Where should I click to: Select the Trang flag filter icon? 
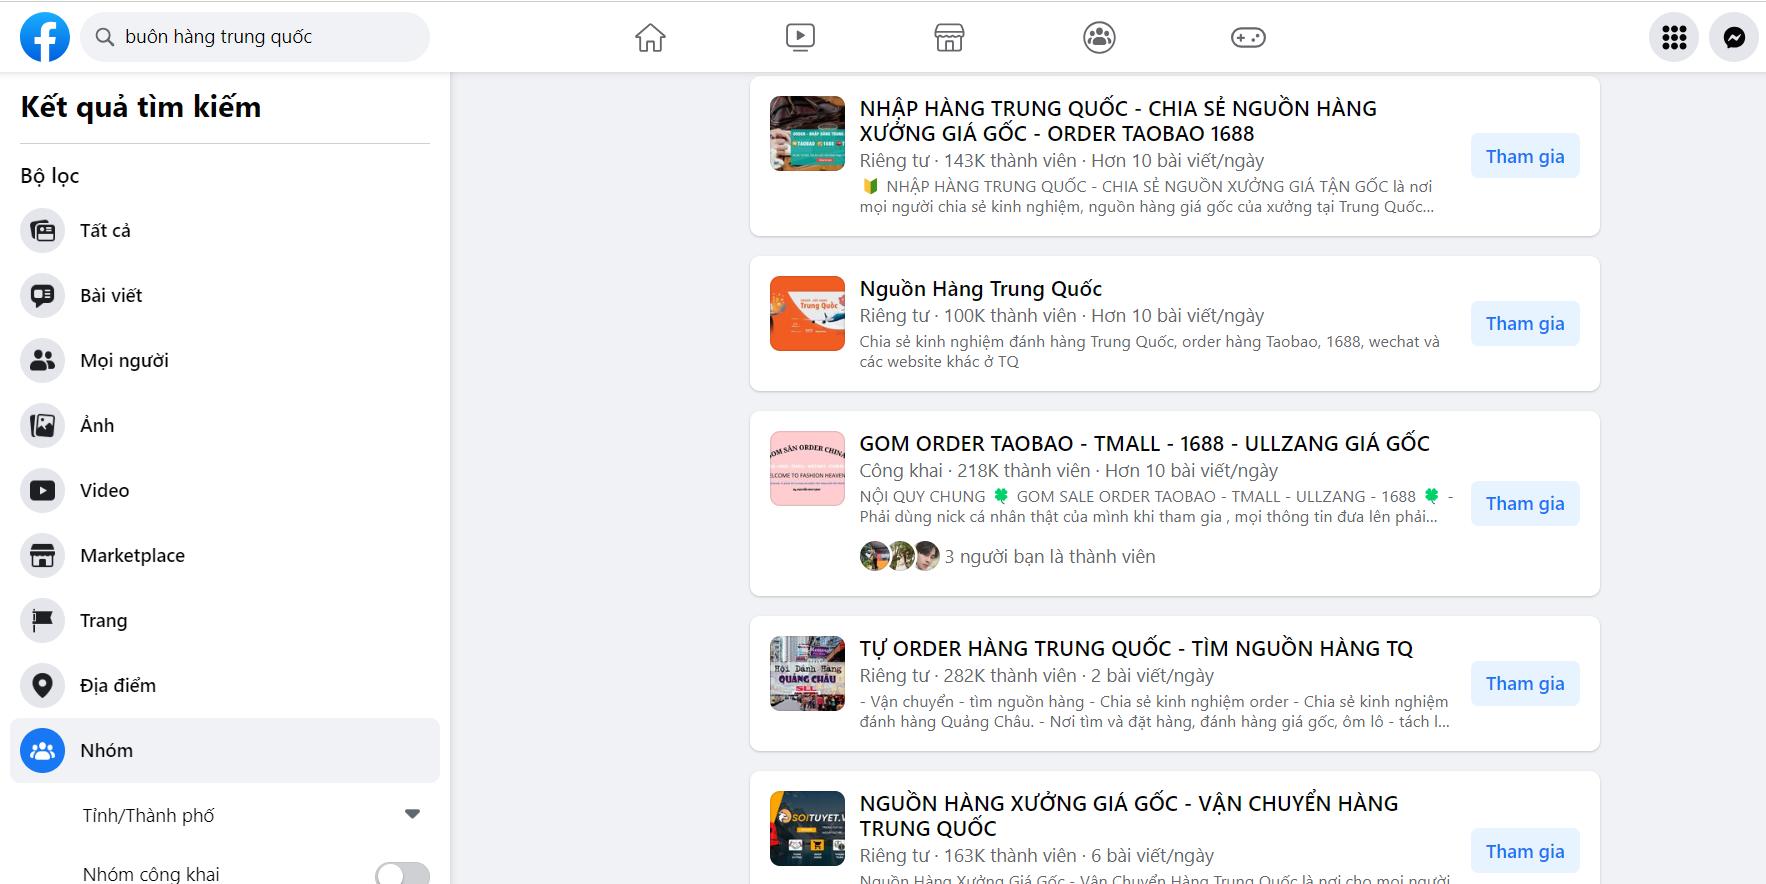coord(42,621)
